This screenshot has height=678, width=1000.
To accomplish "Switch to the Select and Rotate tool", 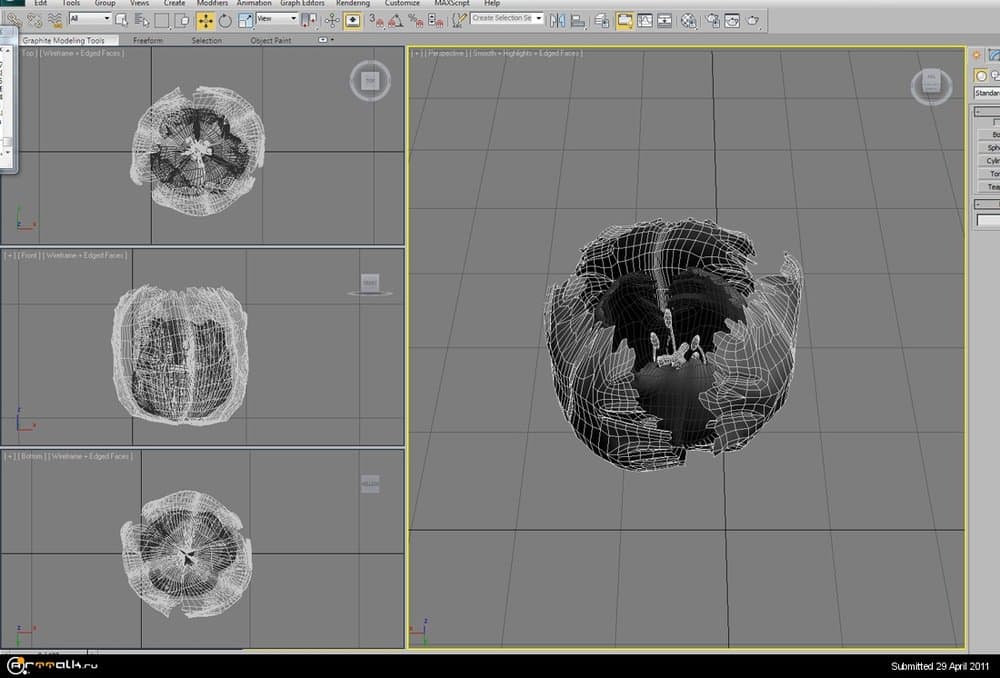I will coord(225,20).
